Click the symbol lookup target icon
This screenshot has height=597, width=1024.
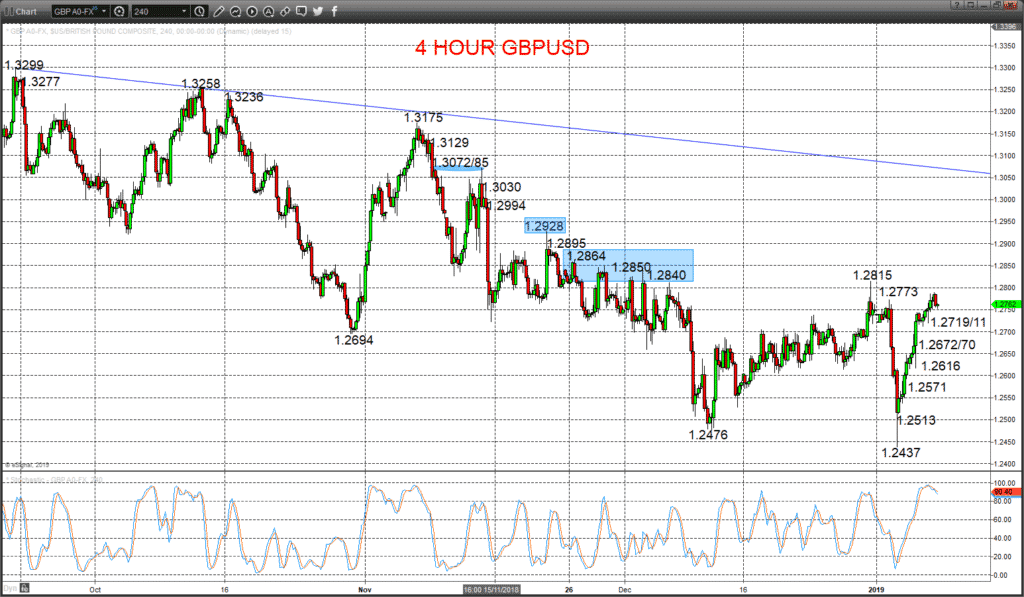119,11
